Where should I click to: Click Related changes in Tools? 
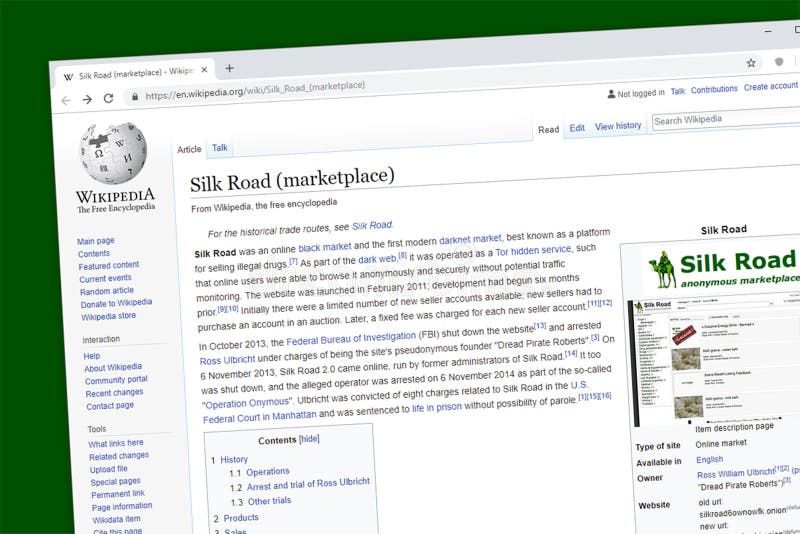pos(119,456)
